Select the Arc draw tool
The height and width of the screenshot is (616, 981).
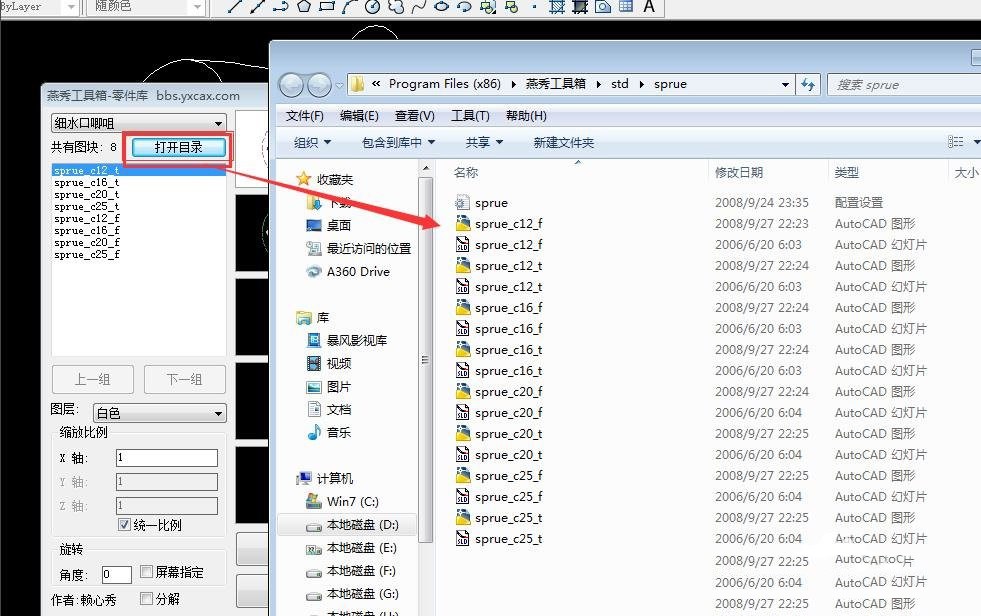coord(349,7)
